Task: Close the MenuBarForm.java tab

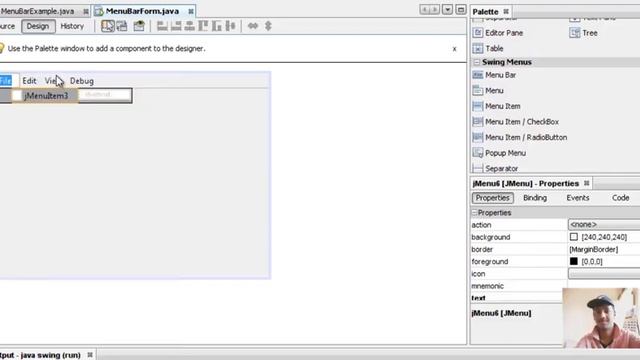Action: point(191,11)
